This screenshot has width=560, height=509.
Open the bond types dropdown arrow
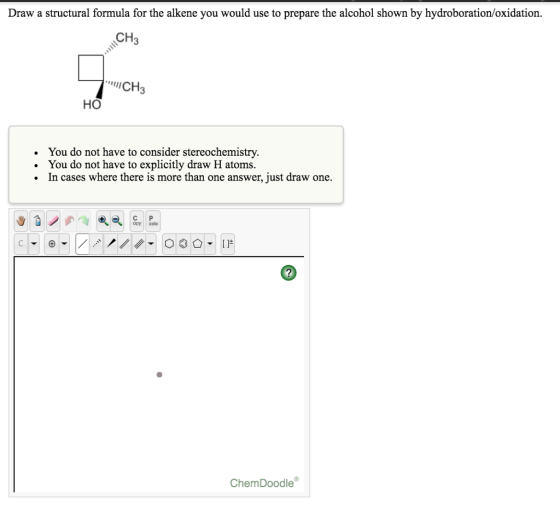(151, 244)
